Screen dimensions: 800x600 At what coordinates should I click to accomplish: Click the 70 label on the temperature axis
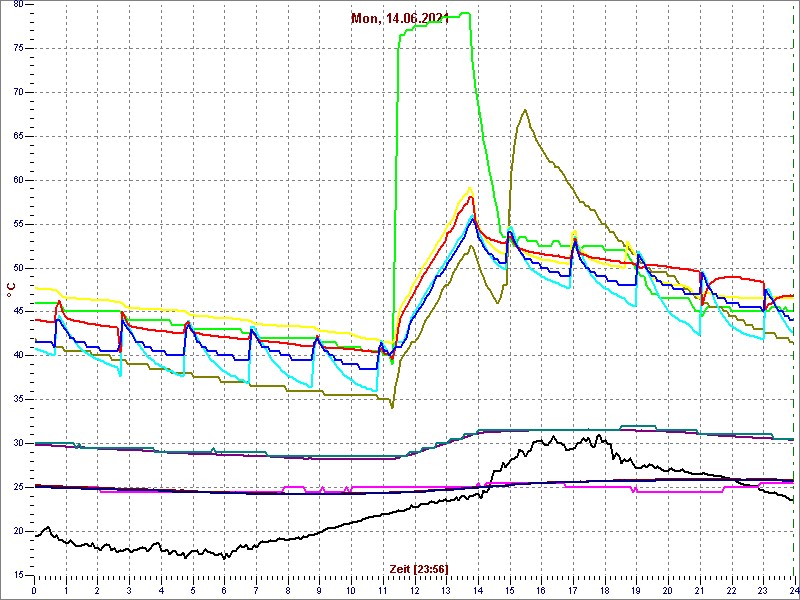pyautogui.click(x=19, y=92)
